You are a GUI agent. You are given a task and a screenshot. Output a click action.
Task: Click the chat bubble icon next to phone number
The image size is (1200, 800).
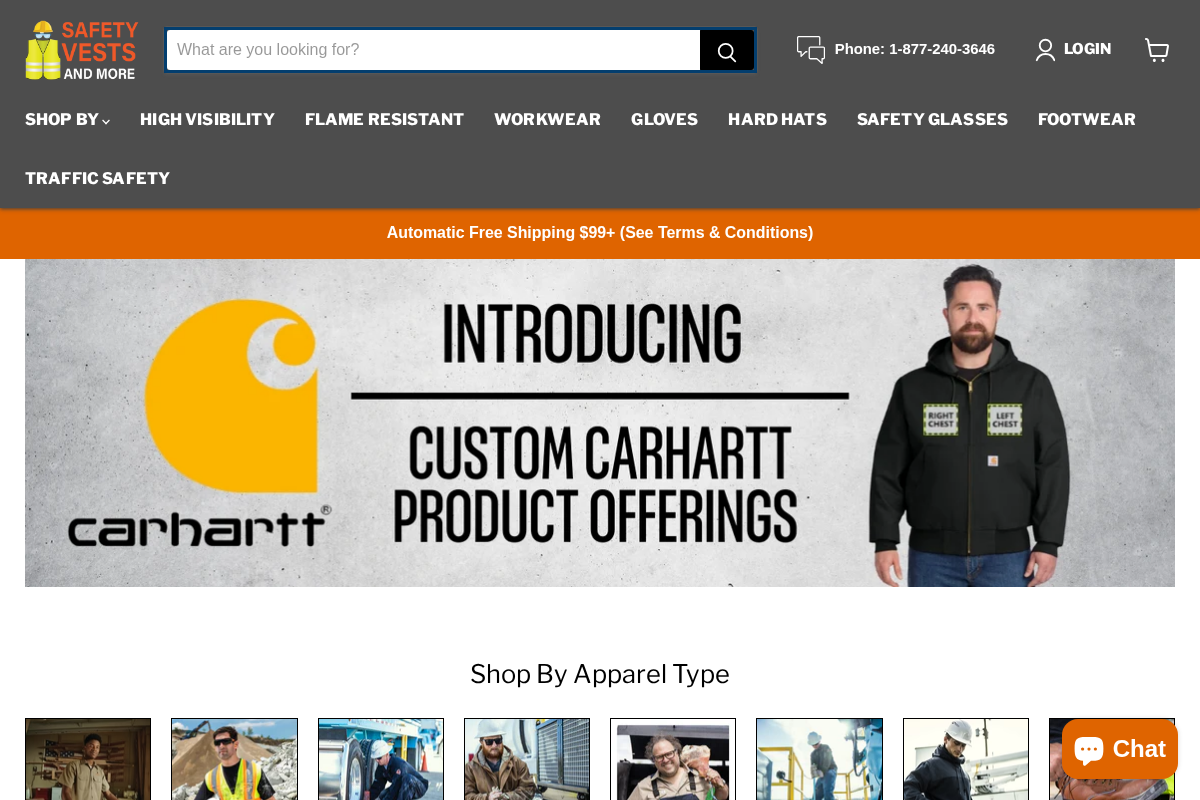pyautogui.click(x=810, y=49)
